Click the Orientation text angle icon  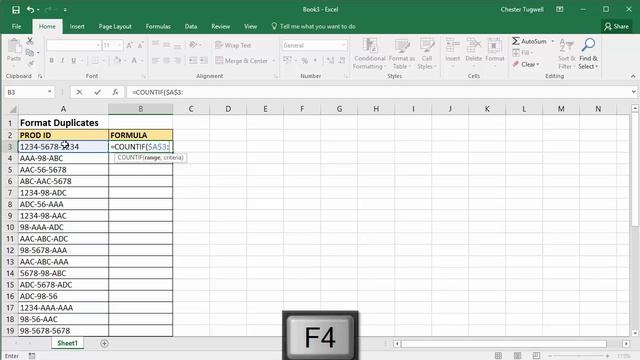(x=193, y=44)
